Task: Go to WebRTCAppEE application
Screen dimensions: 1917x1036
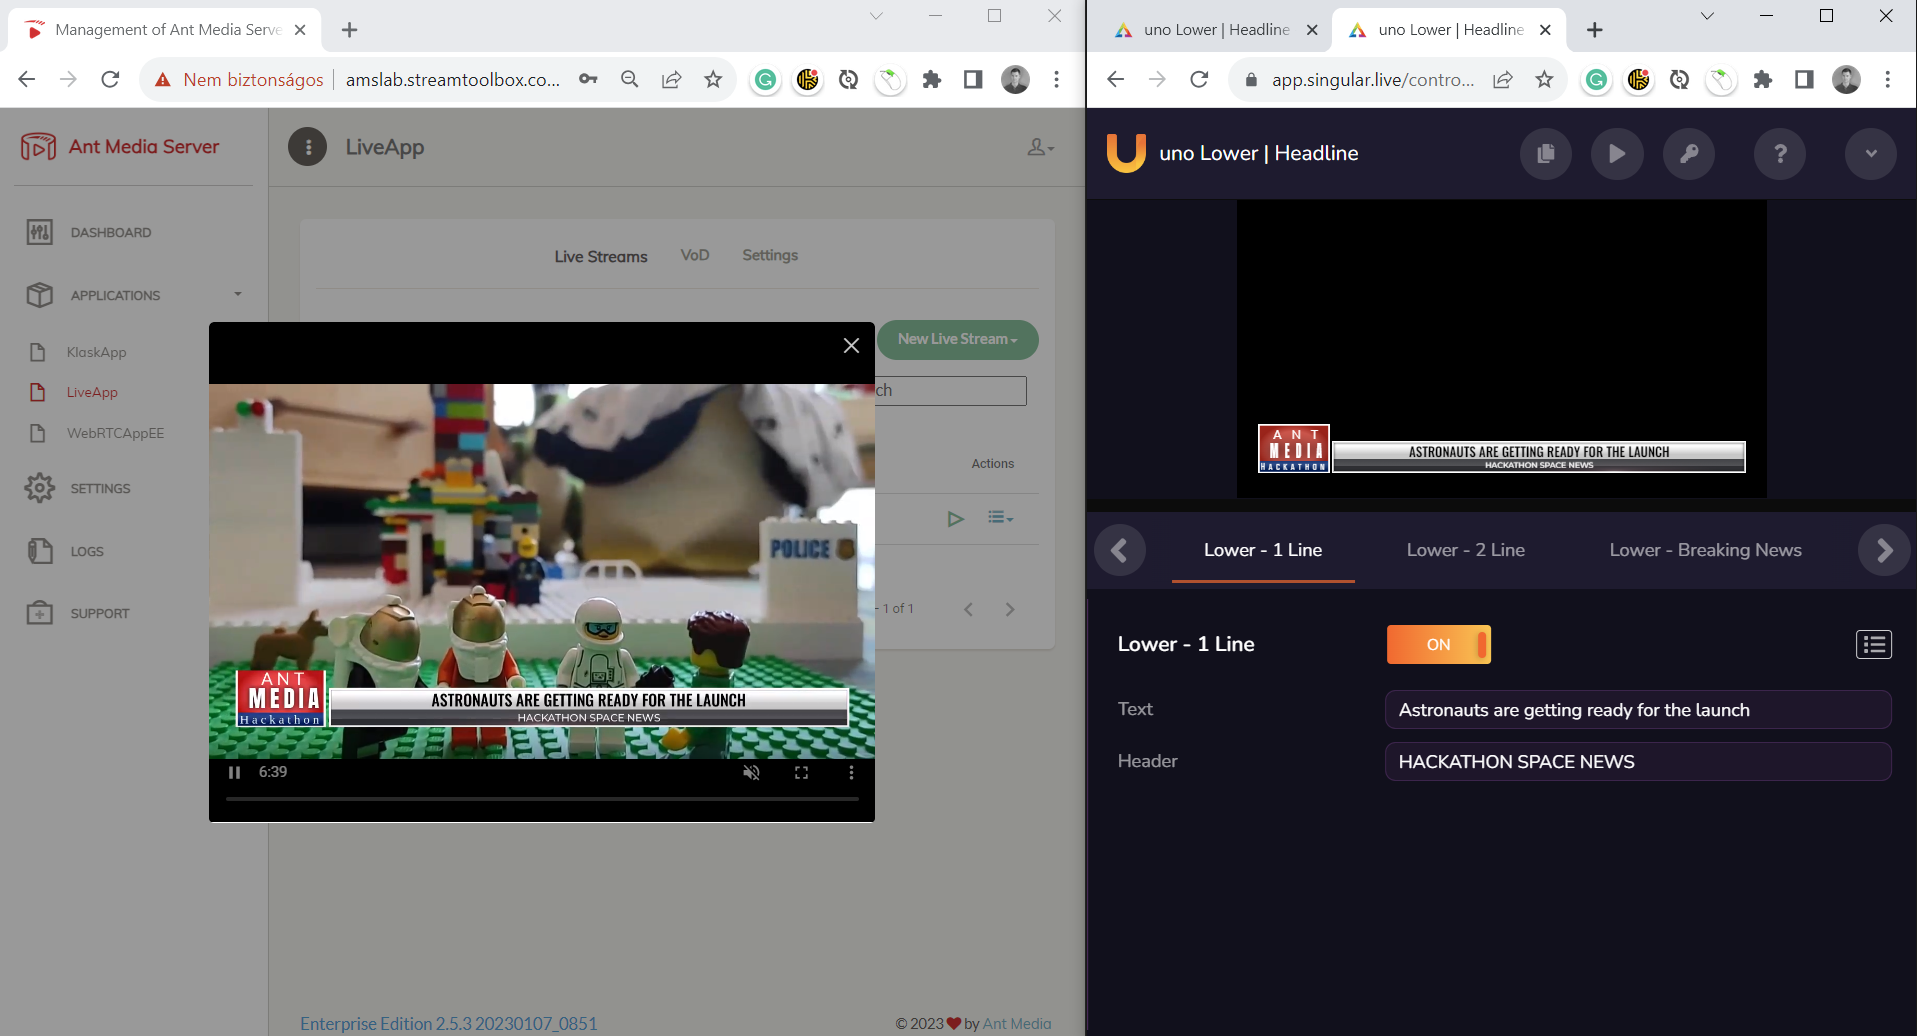Action: click(115, 434)
